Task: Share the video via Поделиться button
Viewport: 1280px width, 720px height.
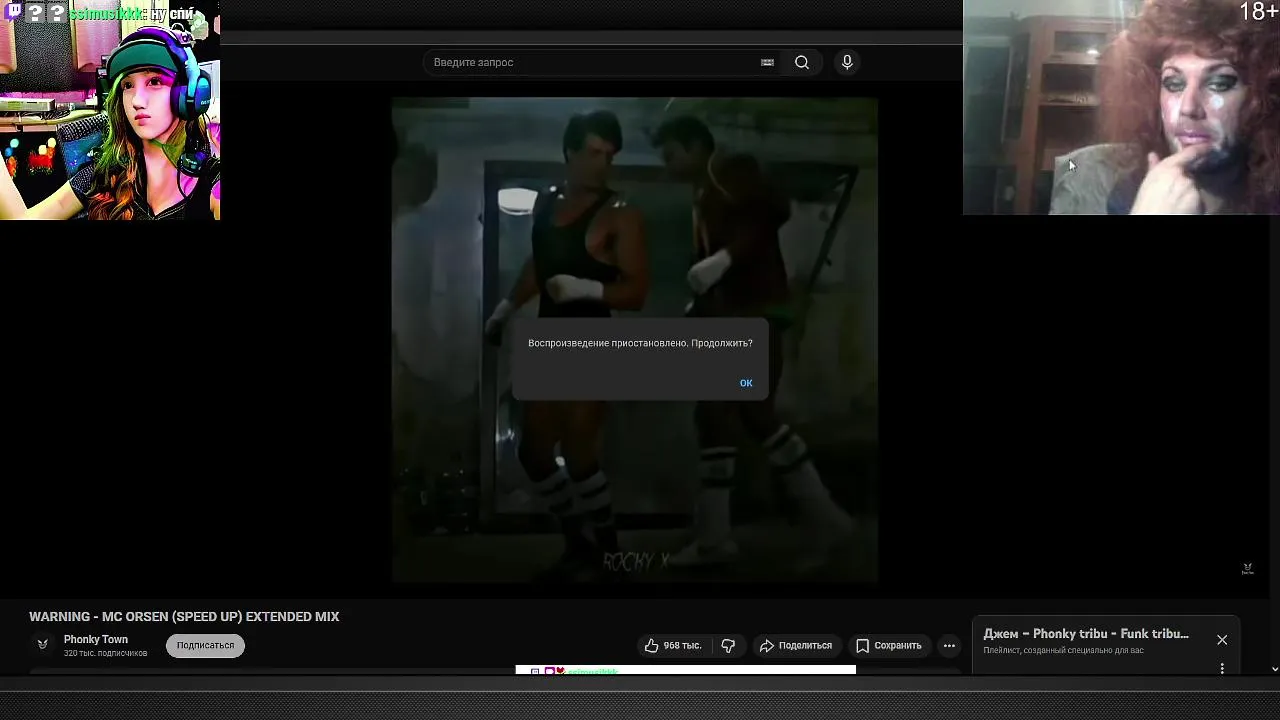Action: pos(796,646)
